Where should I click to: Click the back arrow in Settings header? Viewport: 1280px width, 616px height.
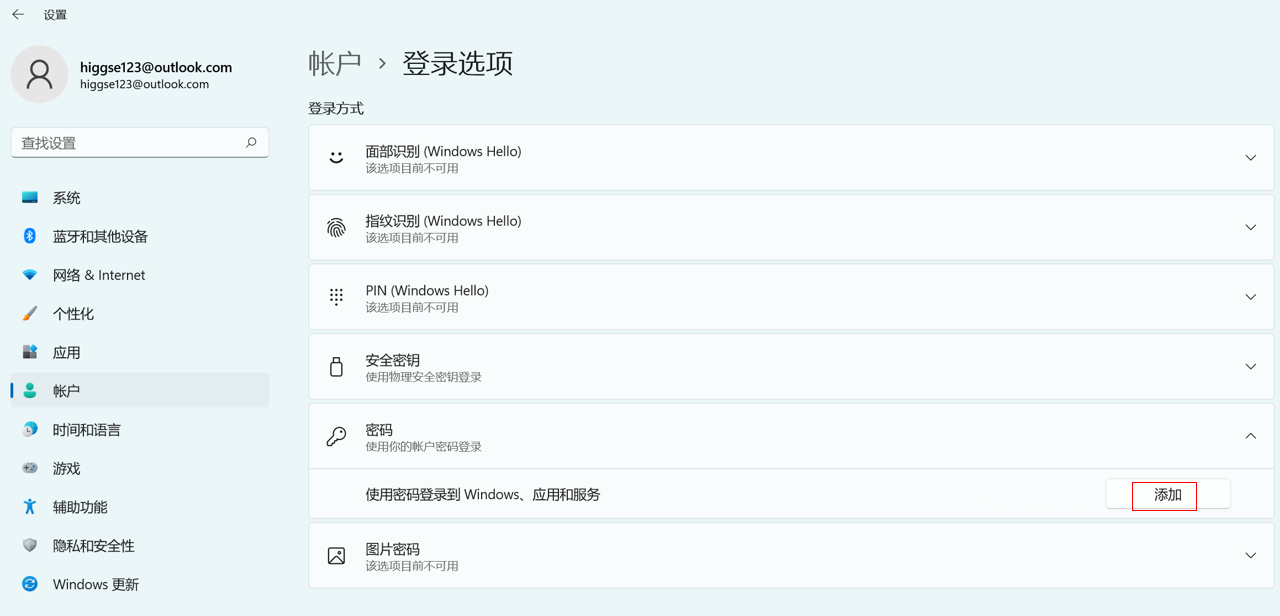18,15
